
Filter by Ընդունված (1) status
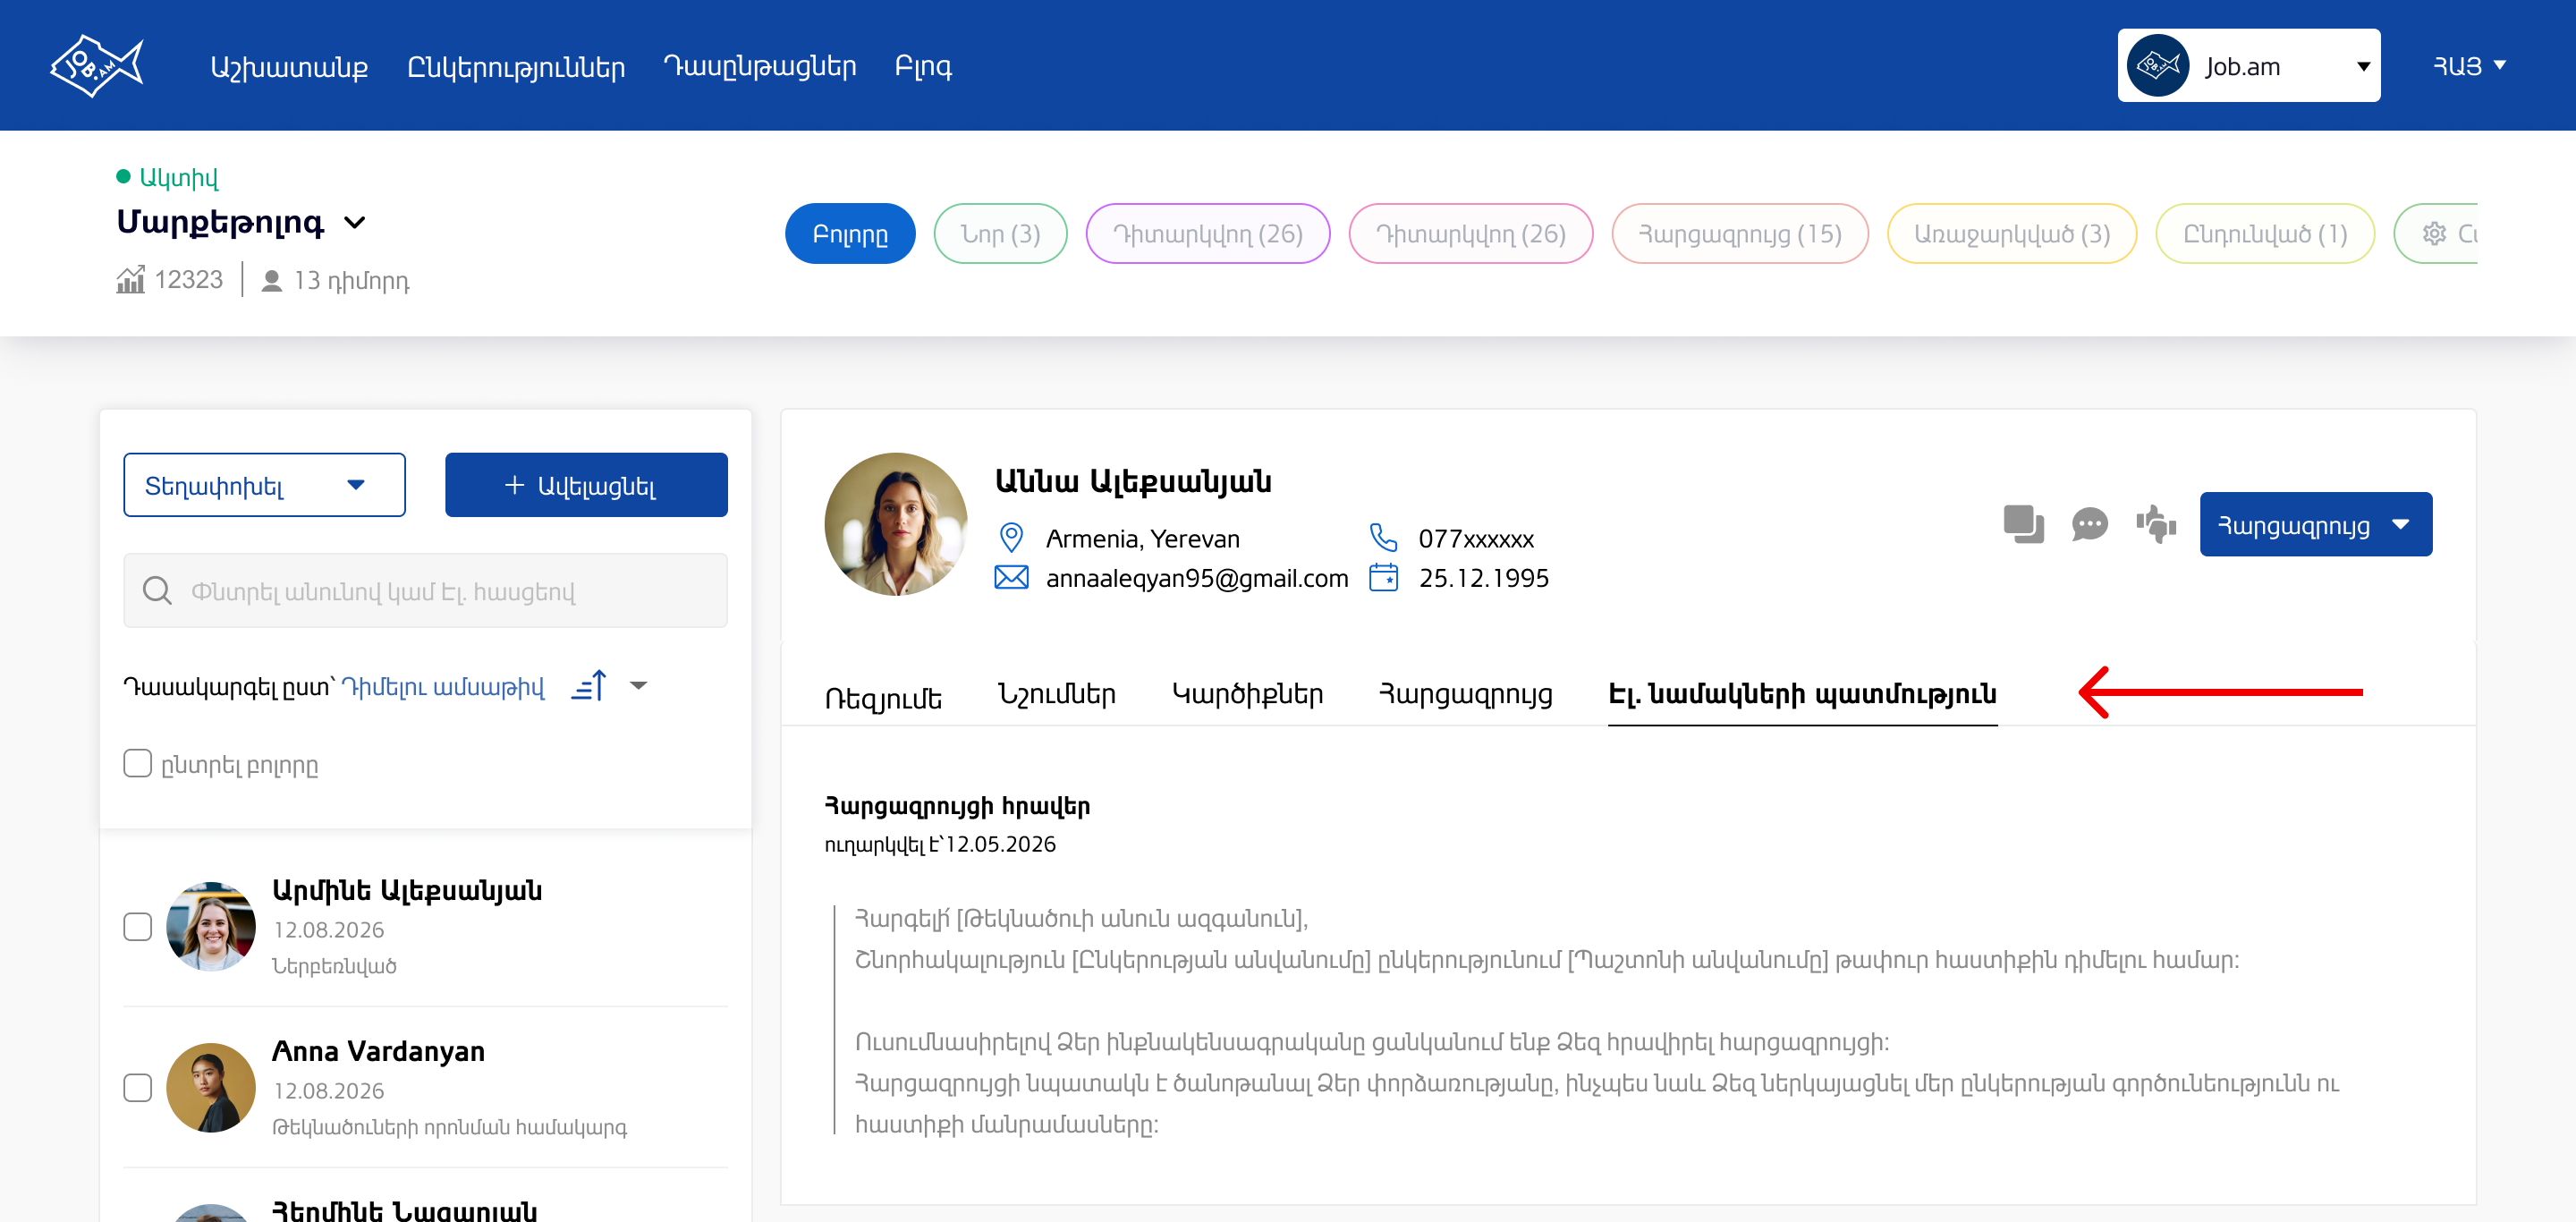coord(2264,234)
